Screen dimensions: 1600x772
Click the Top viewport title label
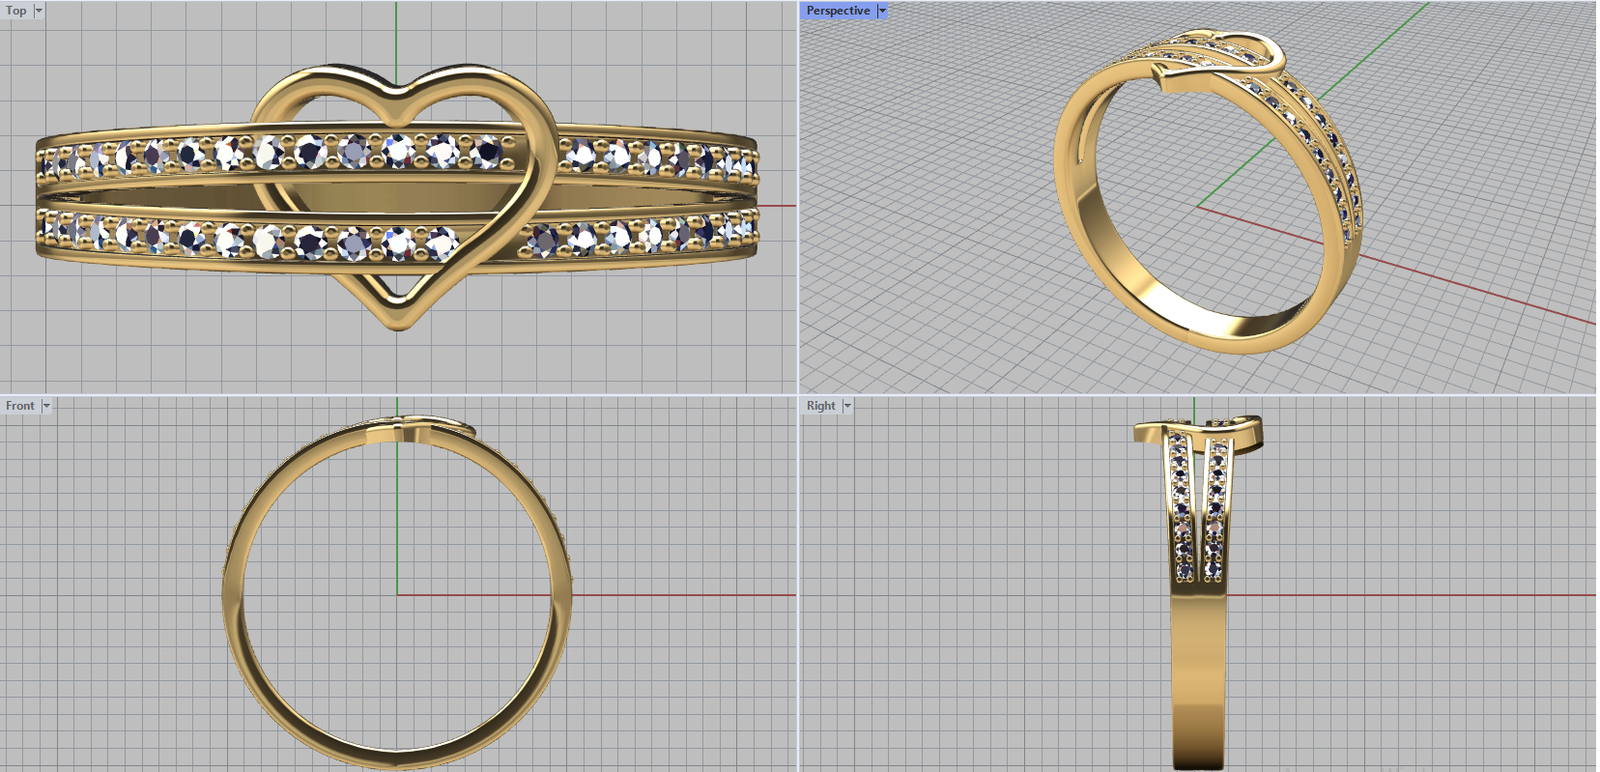pyautogui.click(x=16, y=11)
